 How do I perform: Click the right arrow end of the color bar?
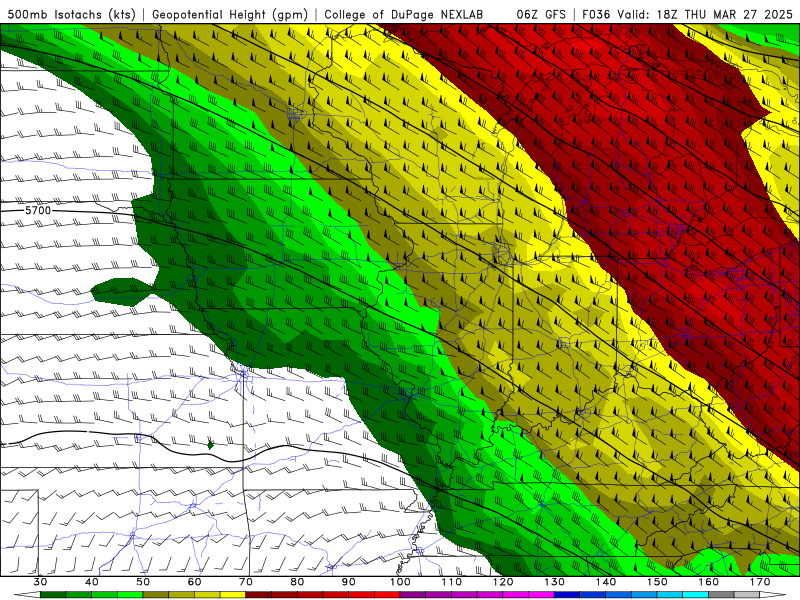[772, 595]
